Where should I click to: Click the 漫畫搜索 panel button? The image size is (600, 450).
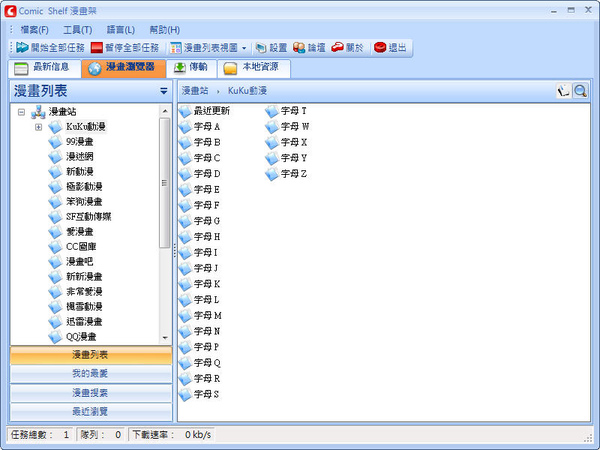[91, 393]
